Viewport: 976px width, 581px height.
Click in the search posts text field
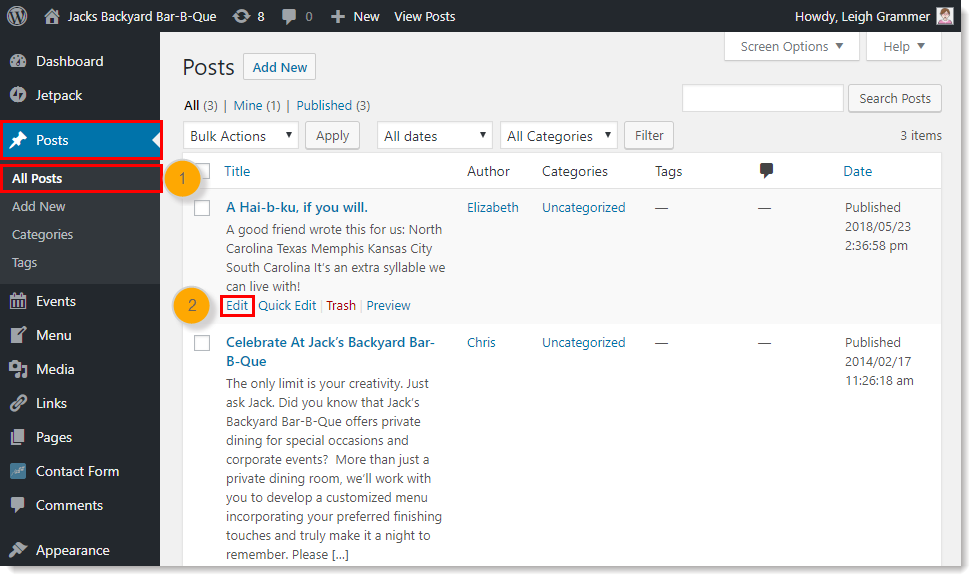(x=762, y=98)
